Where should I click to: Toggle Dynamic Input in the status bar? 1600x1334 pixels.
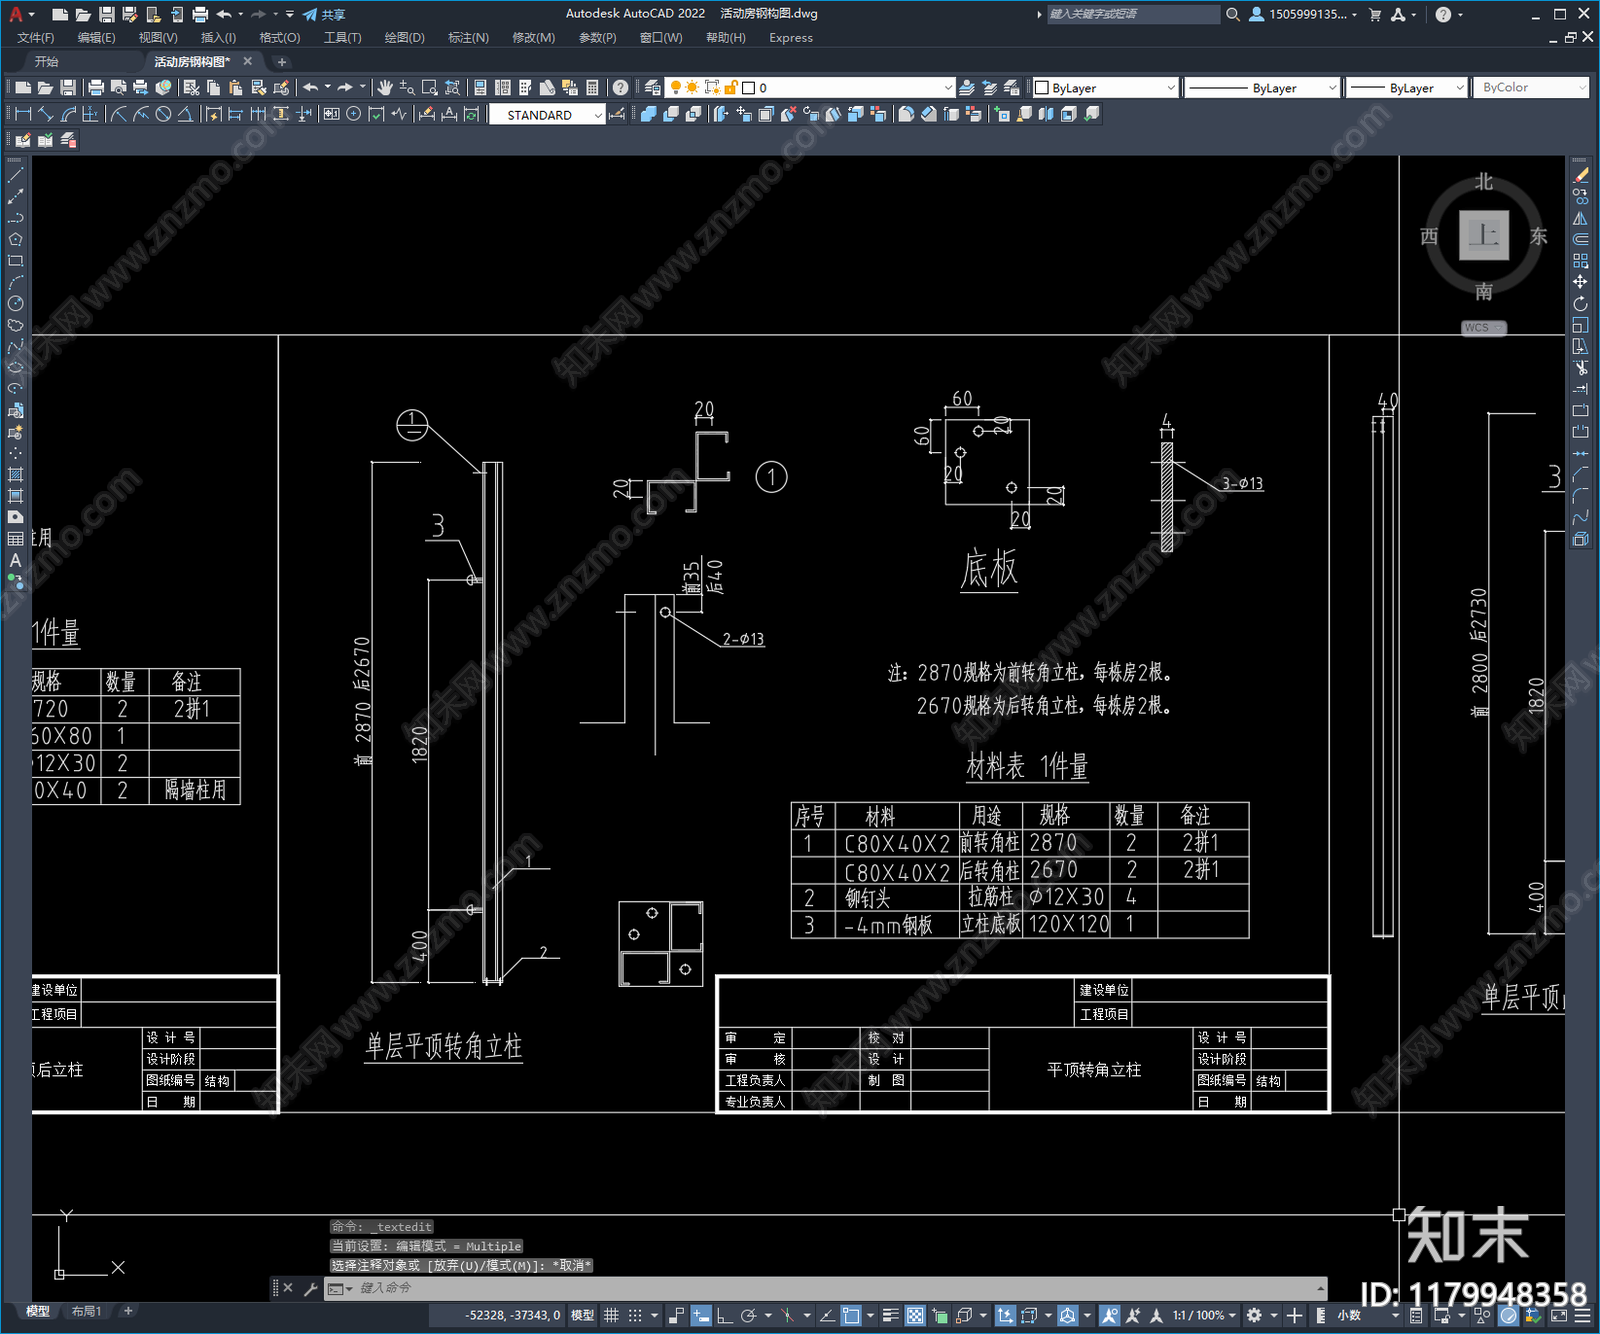pos(701,1315)
